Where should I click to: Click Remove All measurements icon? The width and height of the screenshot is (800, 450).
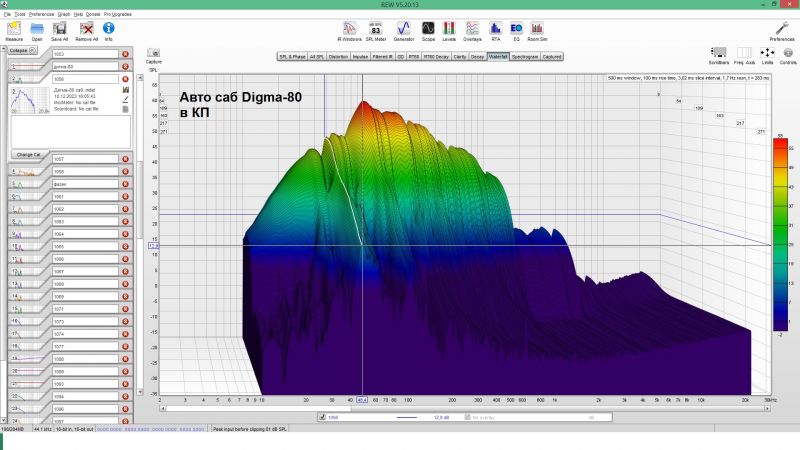86,31
